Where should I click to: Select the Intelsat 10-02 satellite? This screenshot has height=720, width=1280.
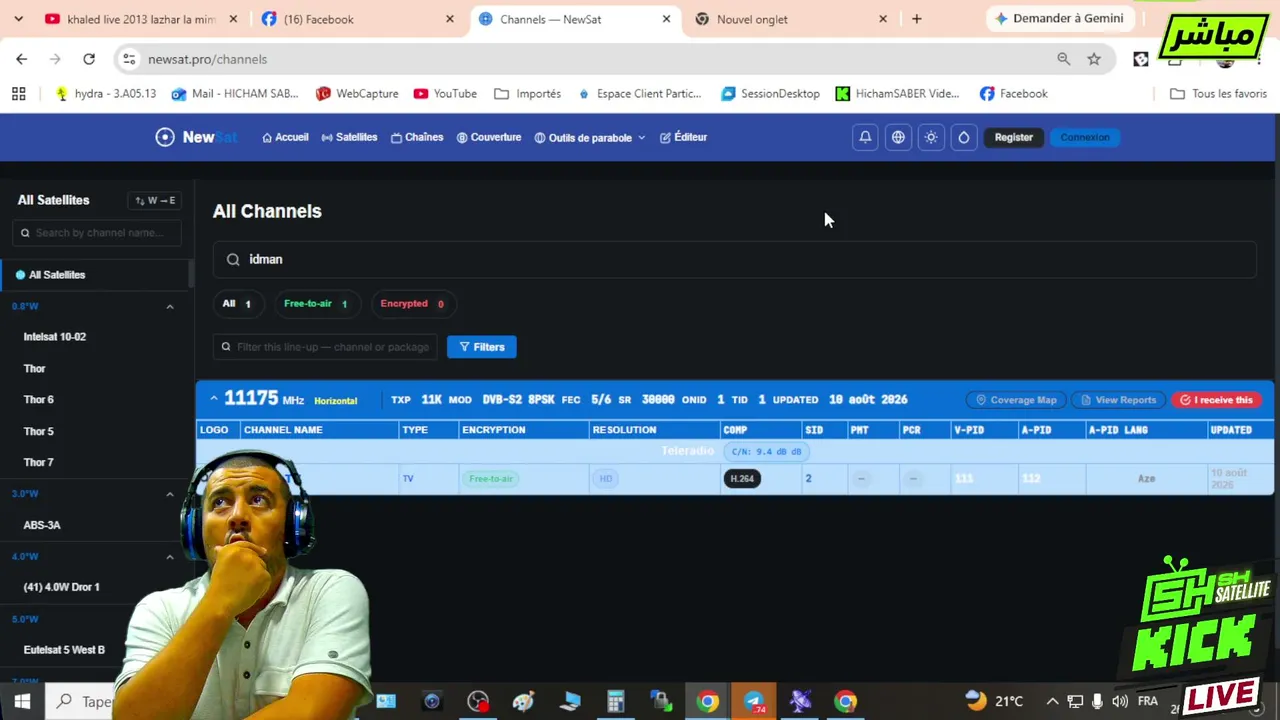[55, 337]
